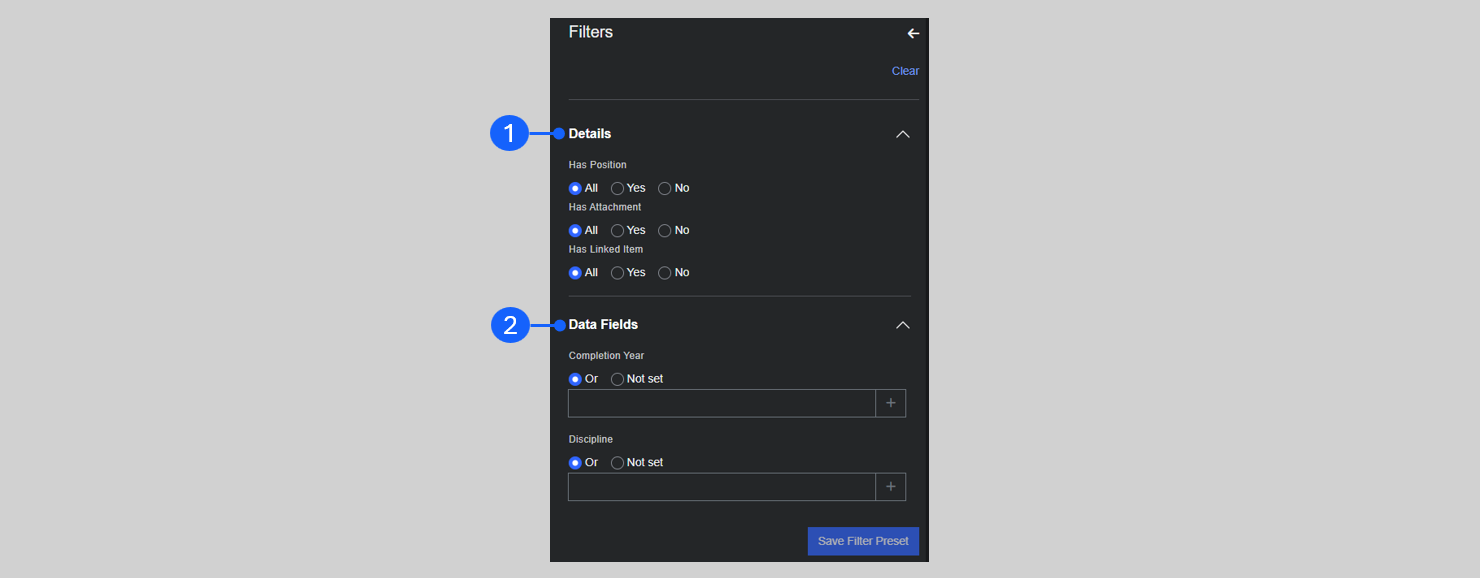Select Not set for Discipline

(618, 462)
